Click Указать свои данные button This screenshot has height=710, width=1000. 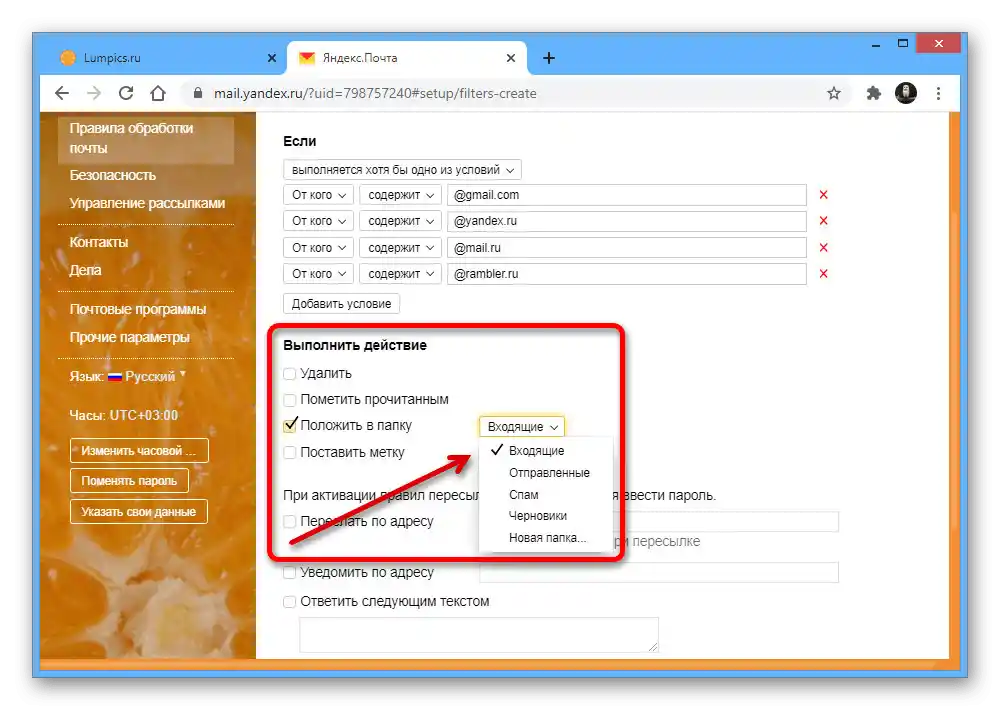[138, 512]
